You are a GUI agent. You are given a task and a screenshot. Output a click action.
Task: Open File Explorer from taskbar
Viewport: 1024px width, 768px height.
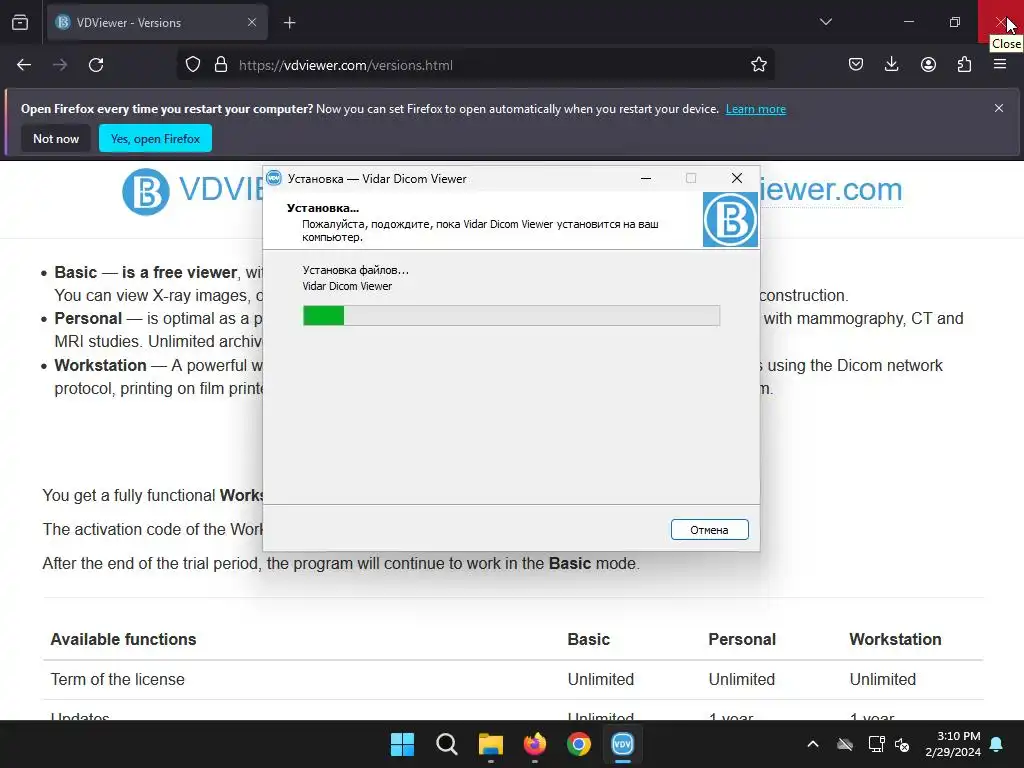pos(490,744)
